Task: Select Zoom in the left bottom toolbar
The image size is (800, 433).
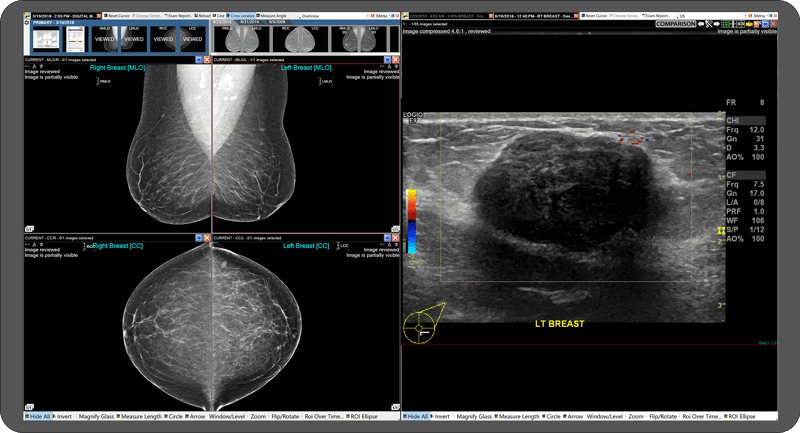Action: tap(257, 417)
